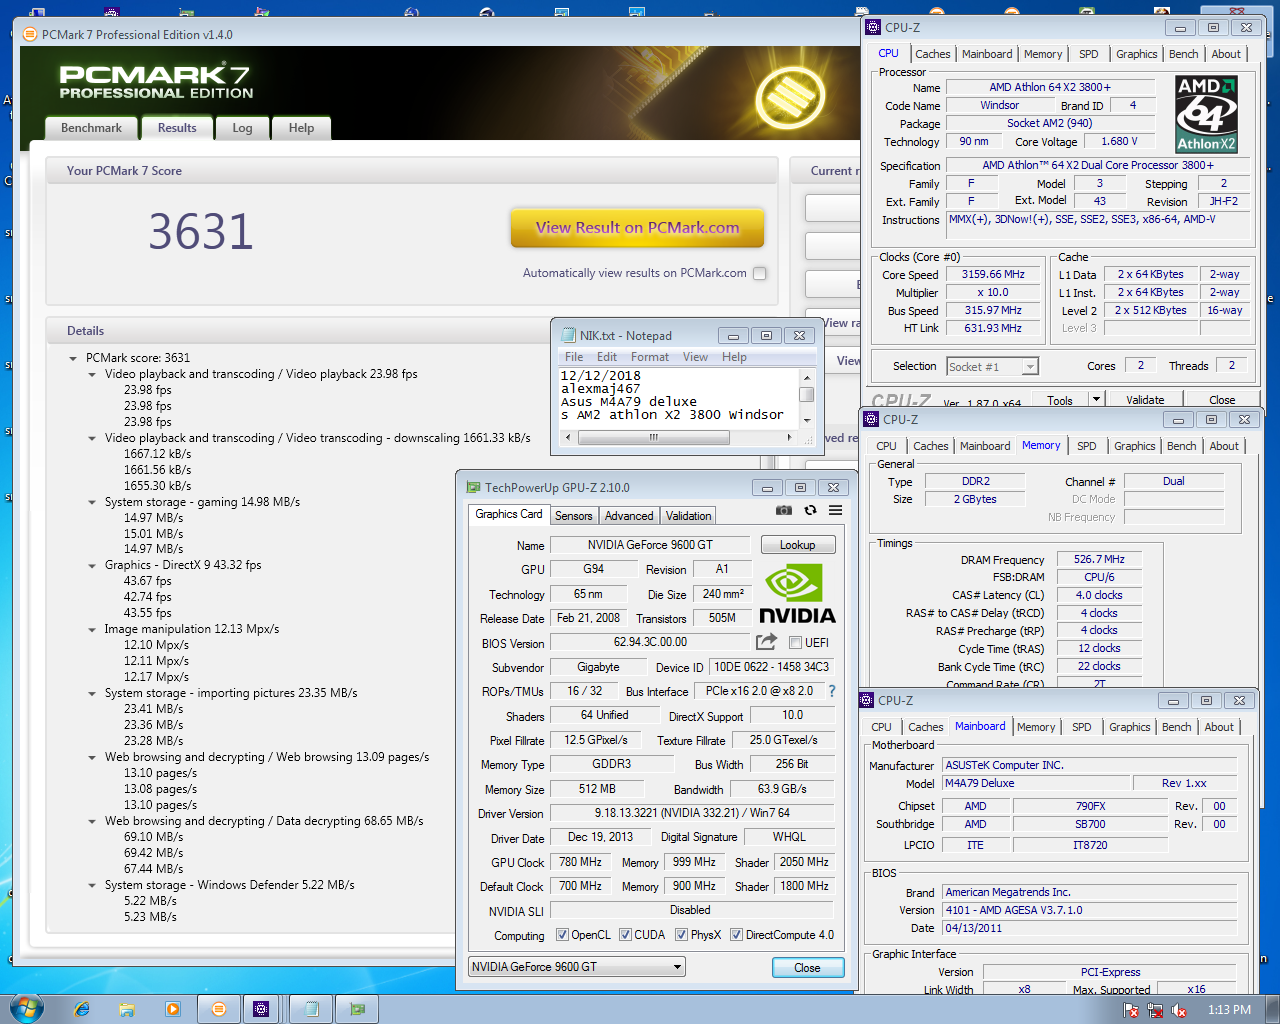Open the Advanced tab in GPU-Z

tap(629, 516)
